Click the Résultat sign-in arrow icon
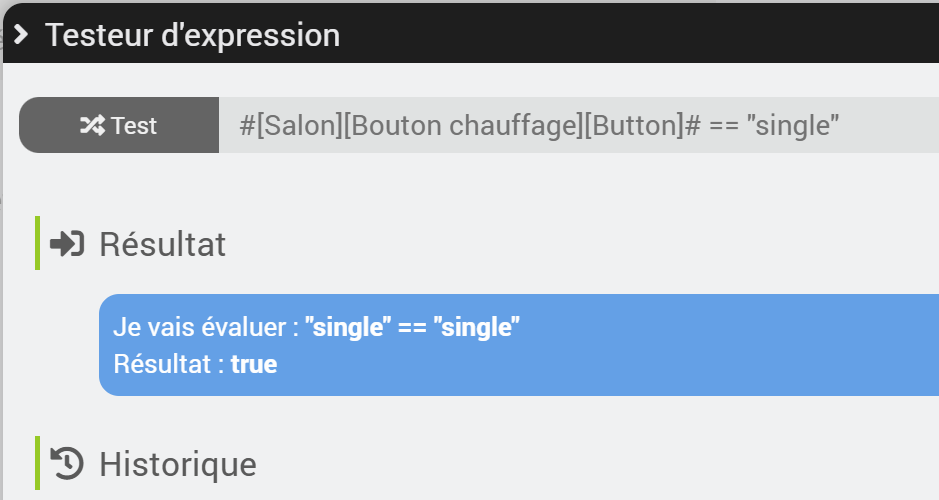The image size is (939, 500). point(67,244)
